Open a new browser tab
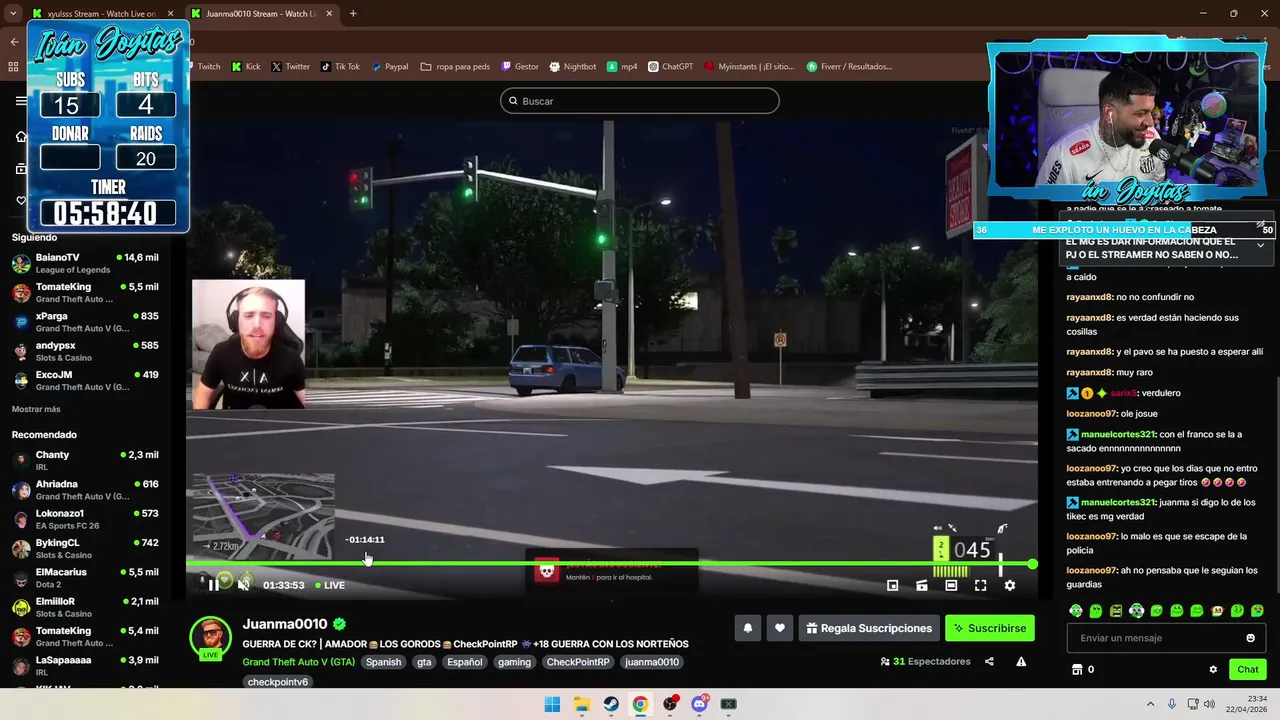1280x720 pixels. tap(353, 14)
